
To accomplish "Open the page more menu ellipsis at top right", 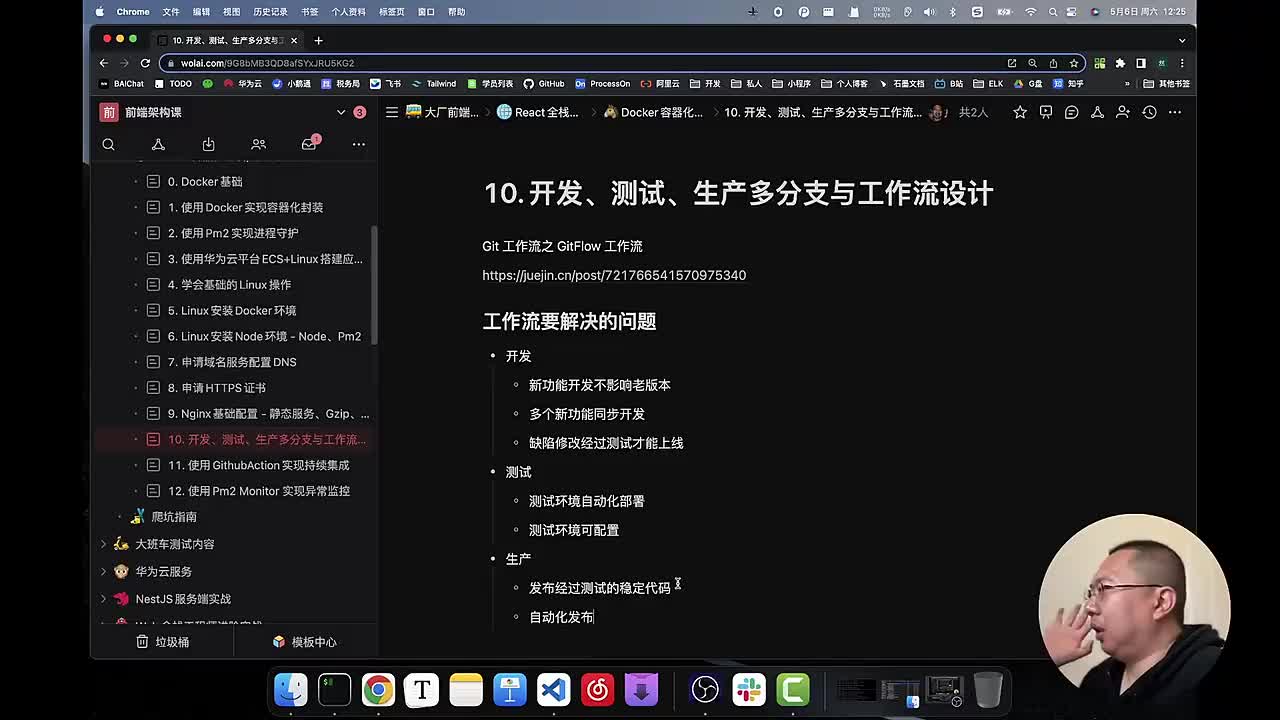I will pos(1175,112).
